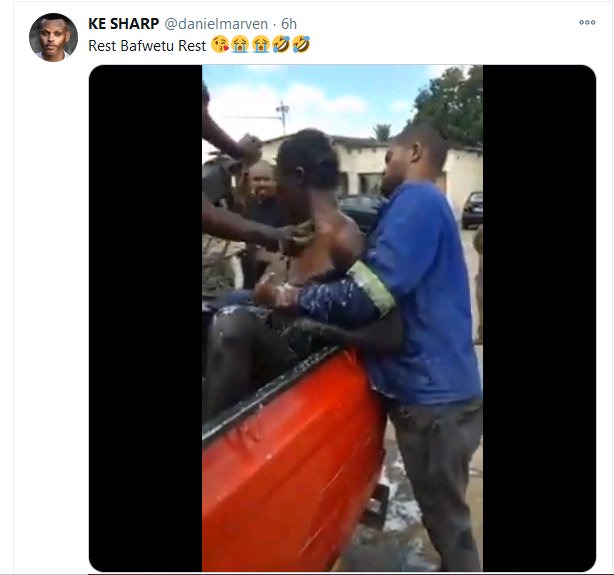Viewport: 614px width, 575px height.
Task: Click the last rolling-laughing emoji
Action: tap(301, 44)
